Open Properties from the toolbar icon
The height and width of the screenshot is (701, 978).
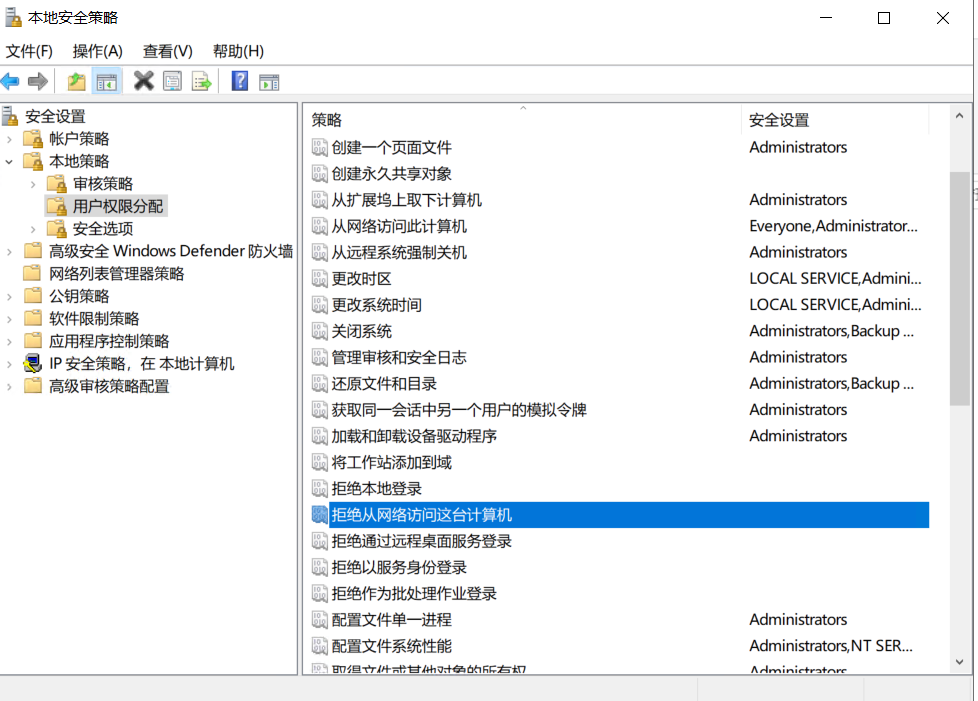172,81
